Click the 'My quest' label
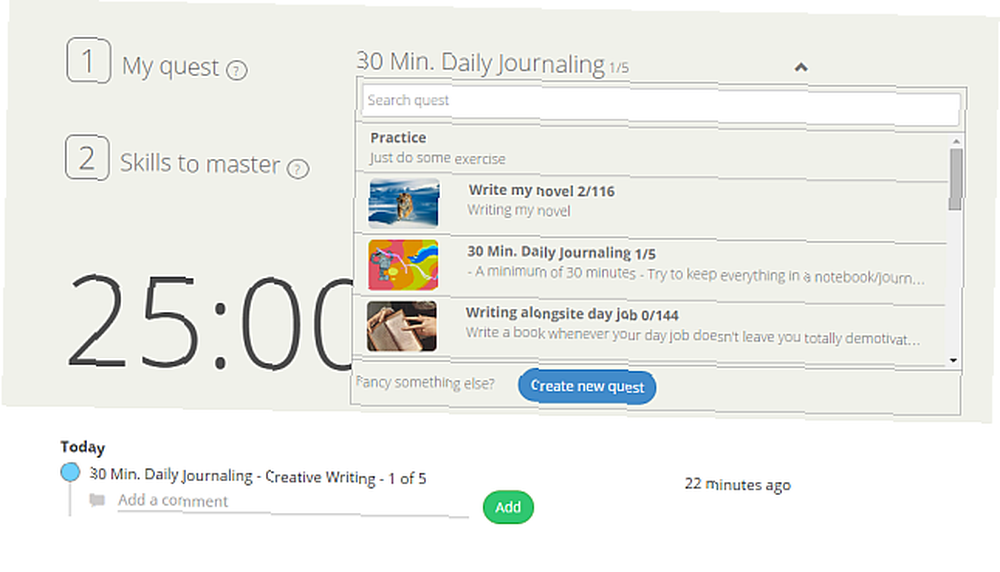Screen dimensions: 1000x572 pos(170,66)
